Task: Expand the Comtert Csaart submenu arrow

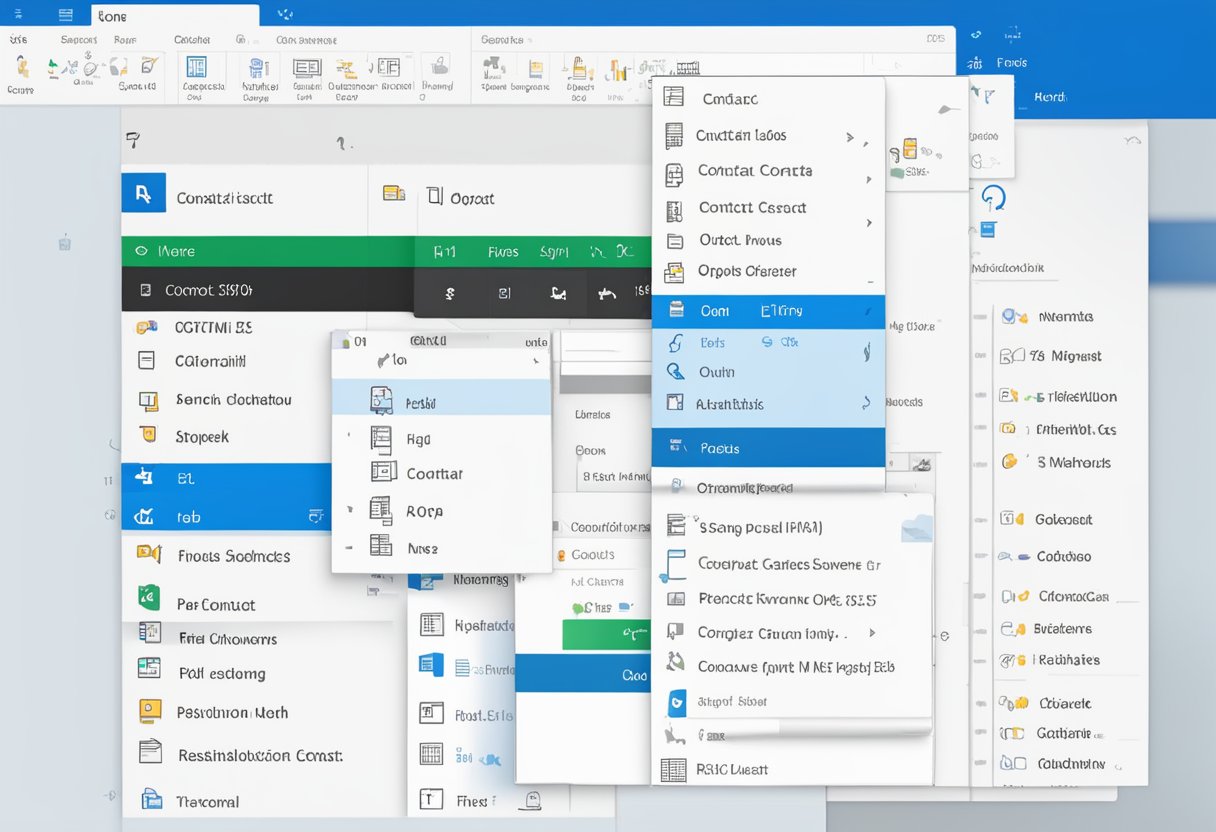Action: [x=869, y=222]
